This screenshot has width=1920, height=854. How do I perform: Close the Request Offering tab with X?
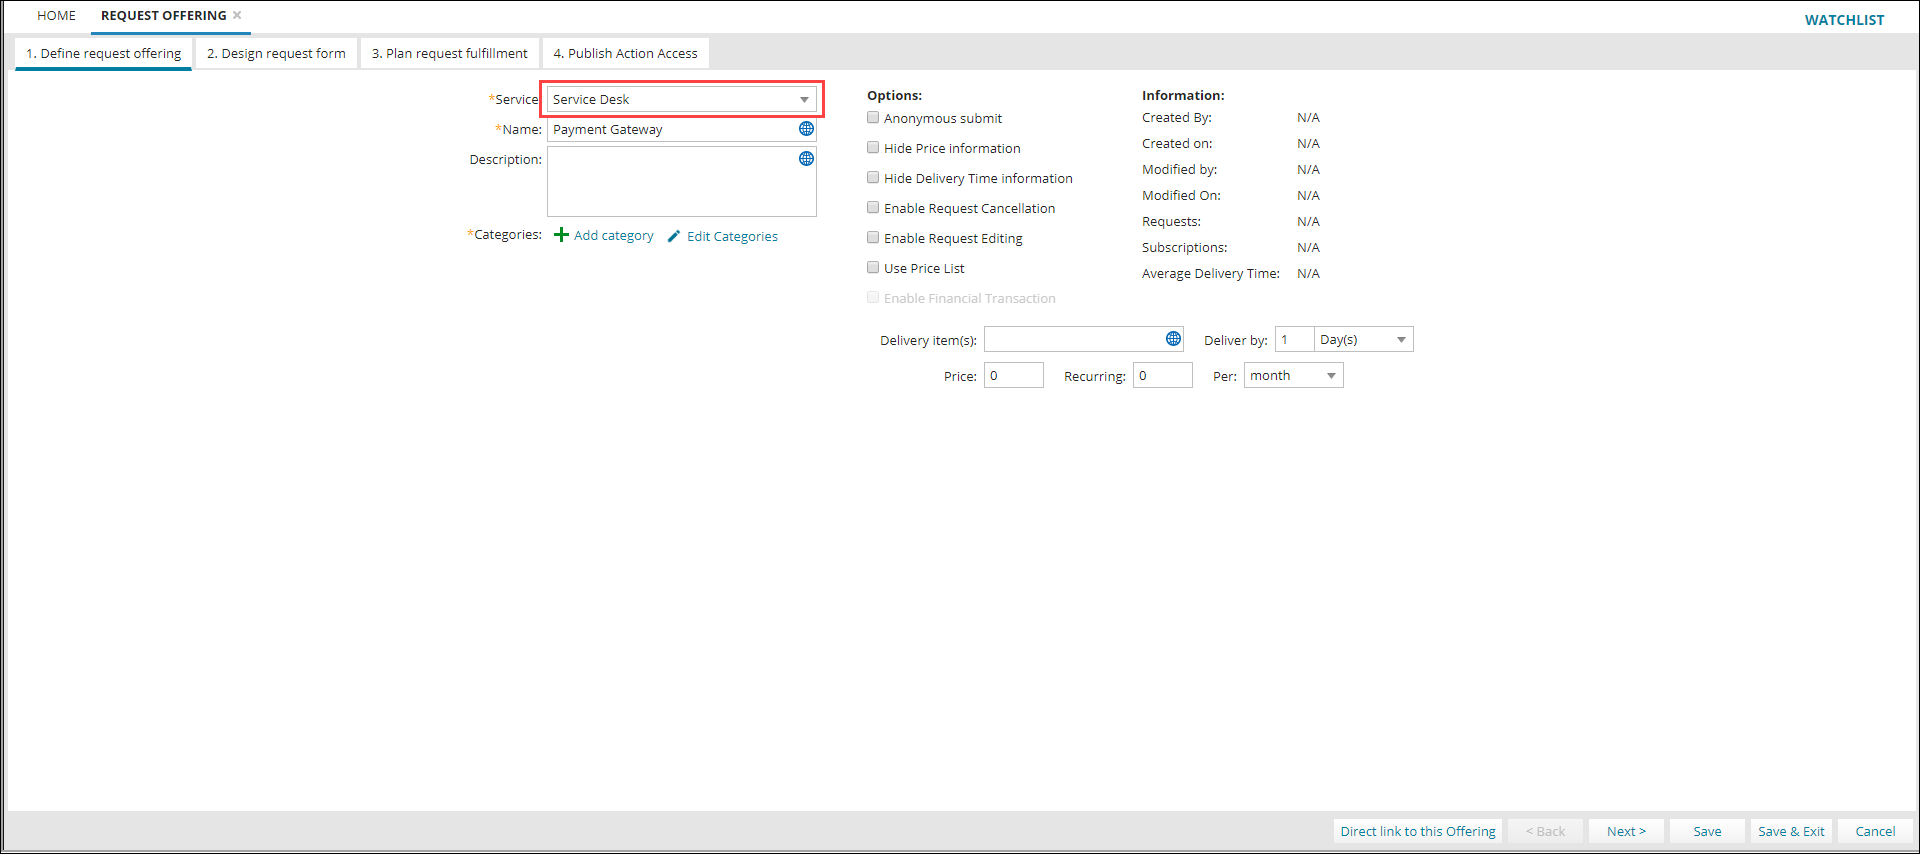[237, 15]
